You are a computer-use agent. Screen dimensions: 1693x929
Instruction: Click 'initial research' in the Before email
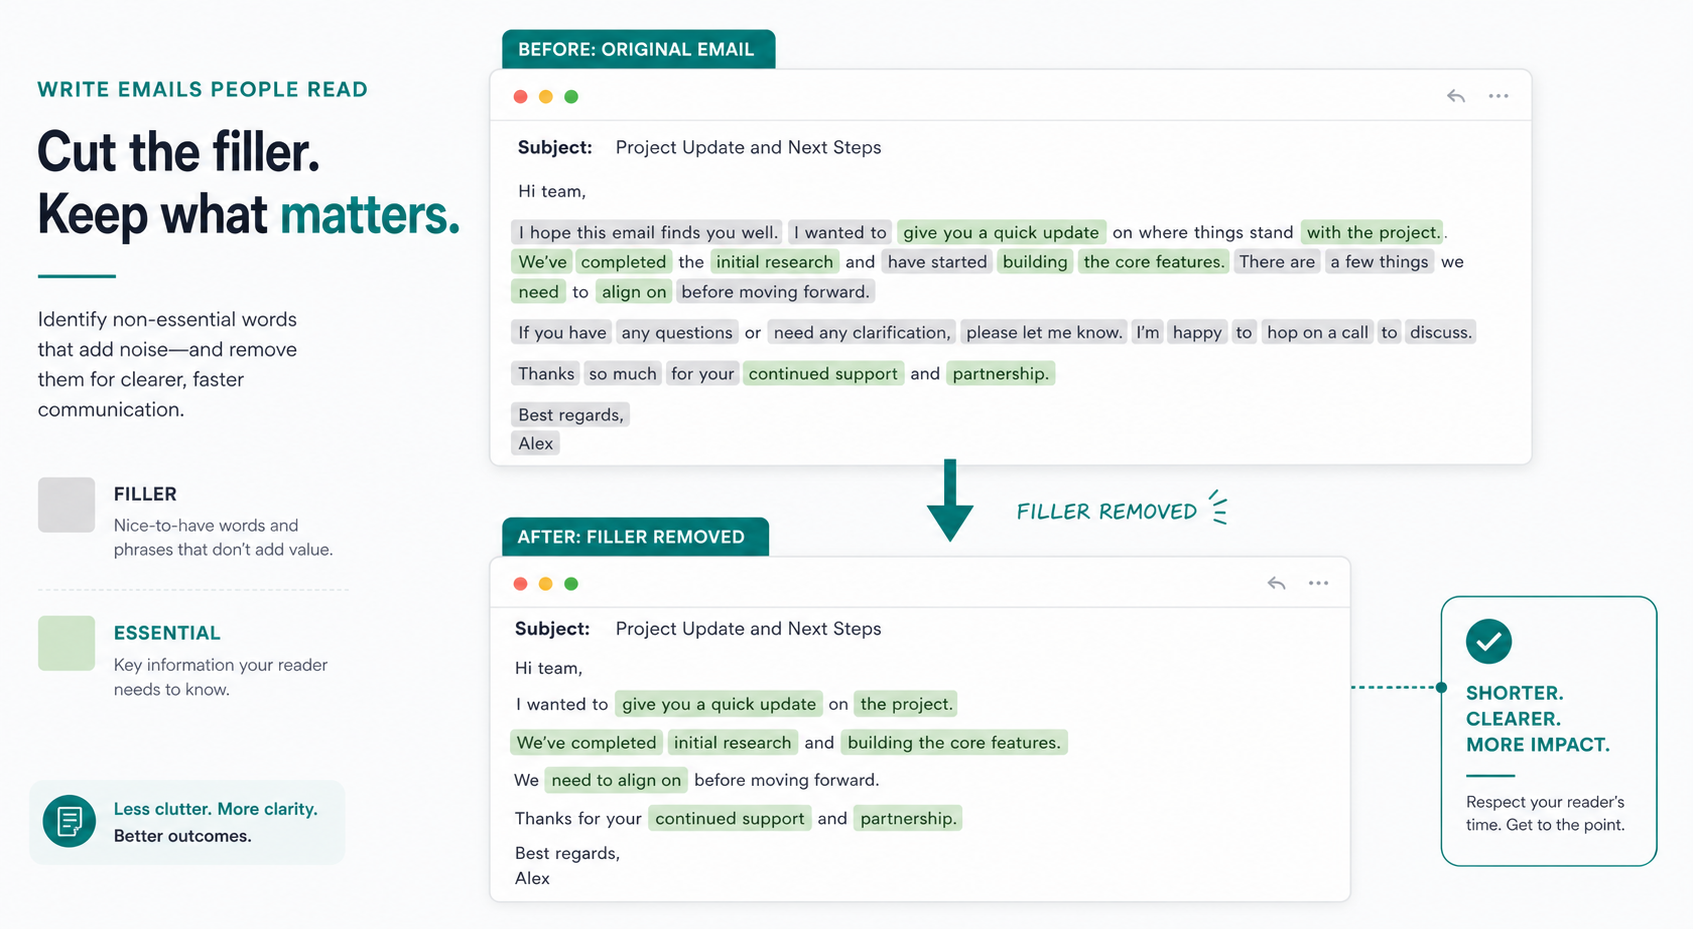pos(774,262)
